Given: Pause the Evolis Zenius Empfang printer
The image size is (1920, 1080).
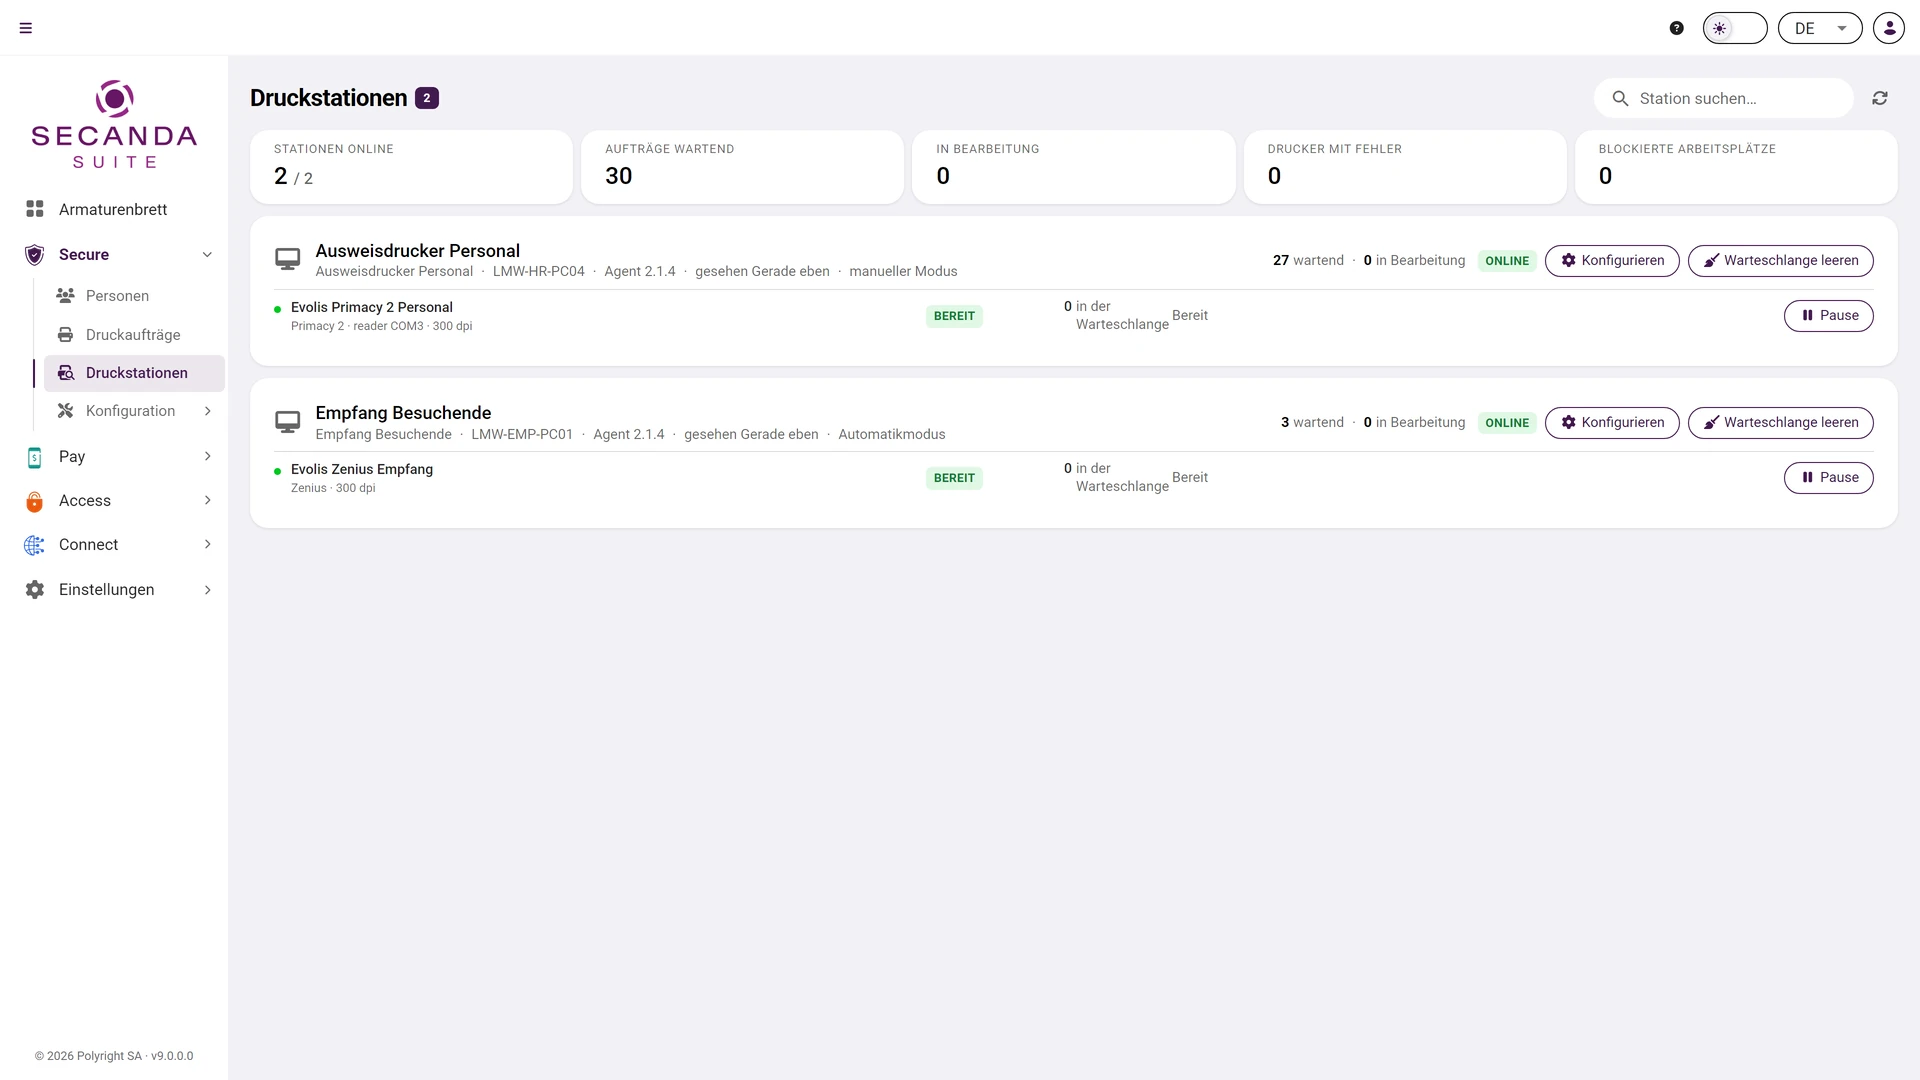Looking at the screenshot, I should tap(1828, 477).
